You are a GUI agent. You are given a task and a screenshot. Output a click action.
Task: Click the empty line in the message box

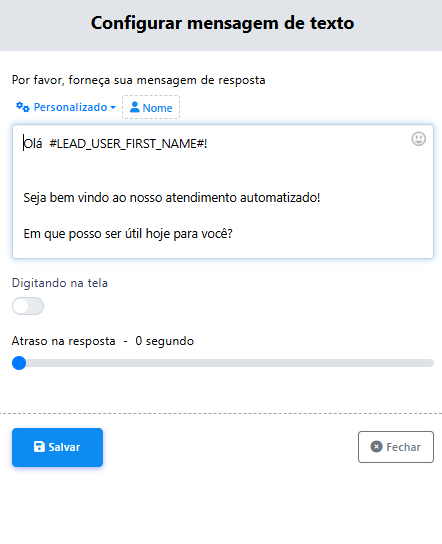click(223, 171)
